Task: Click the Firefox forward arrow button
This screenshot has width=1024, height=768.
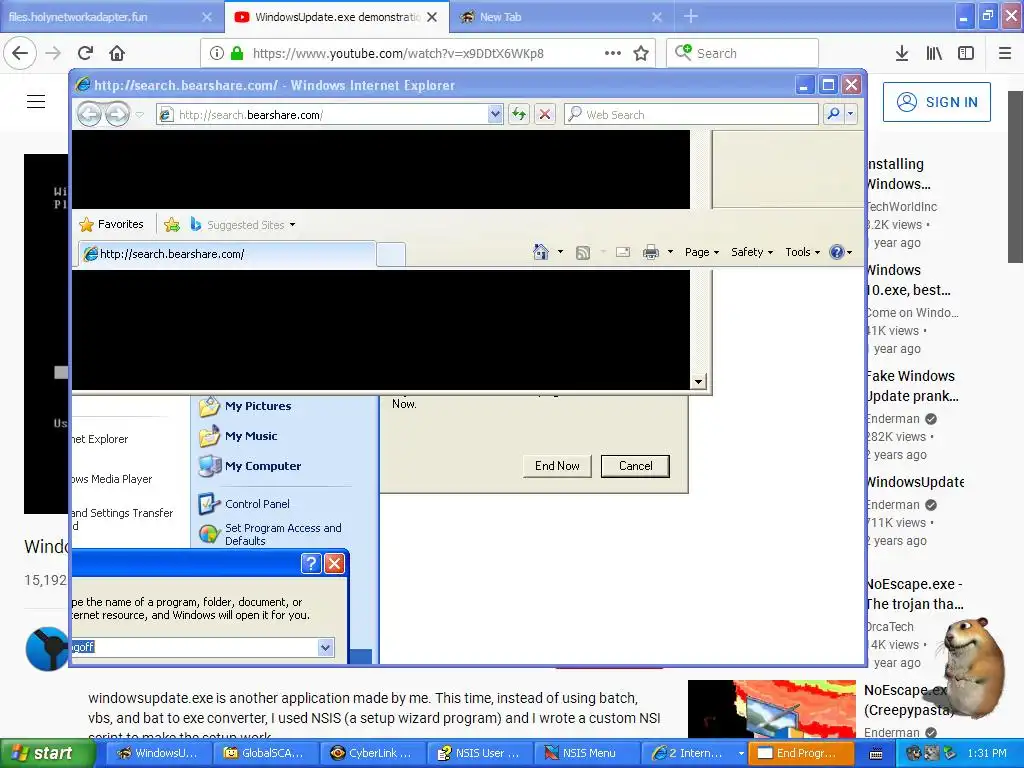Action: point(53,53)
